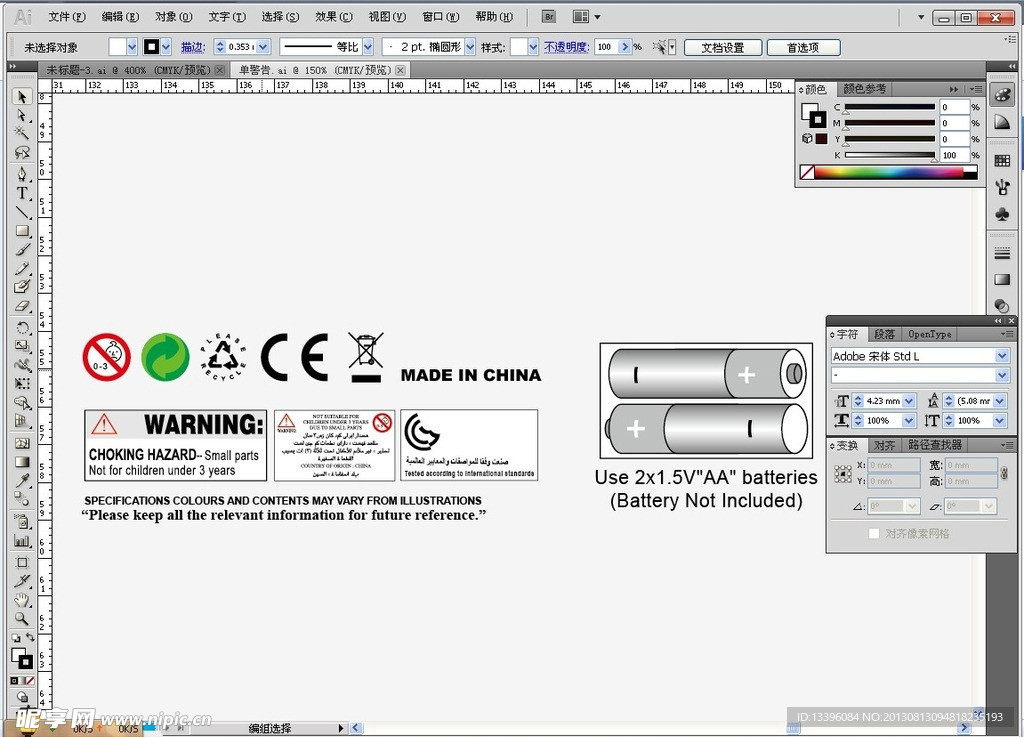Activate the Eyedropper tool
The image size is (1024, 737).
(22, 482)
